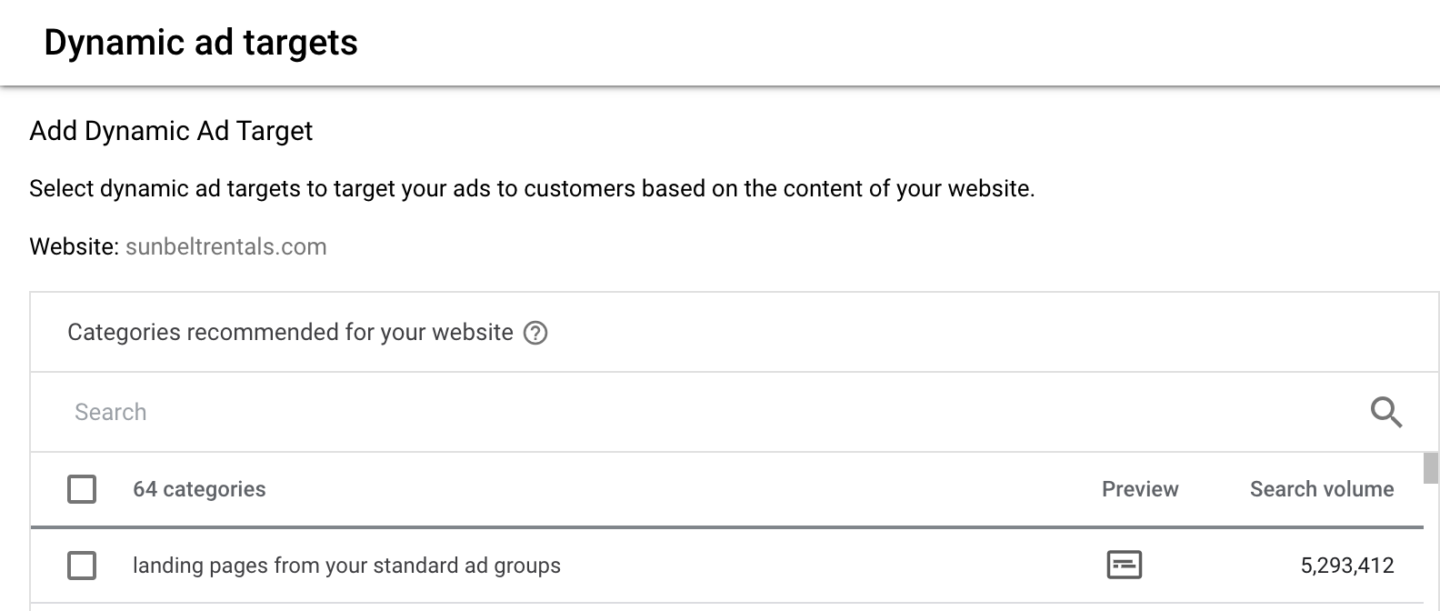
Task: Click the categories list scrollbar thumb
Action: point(1431,468)
